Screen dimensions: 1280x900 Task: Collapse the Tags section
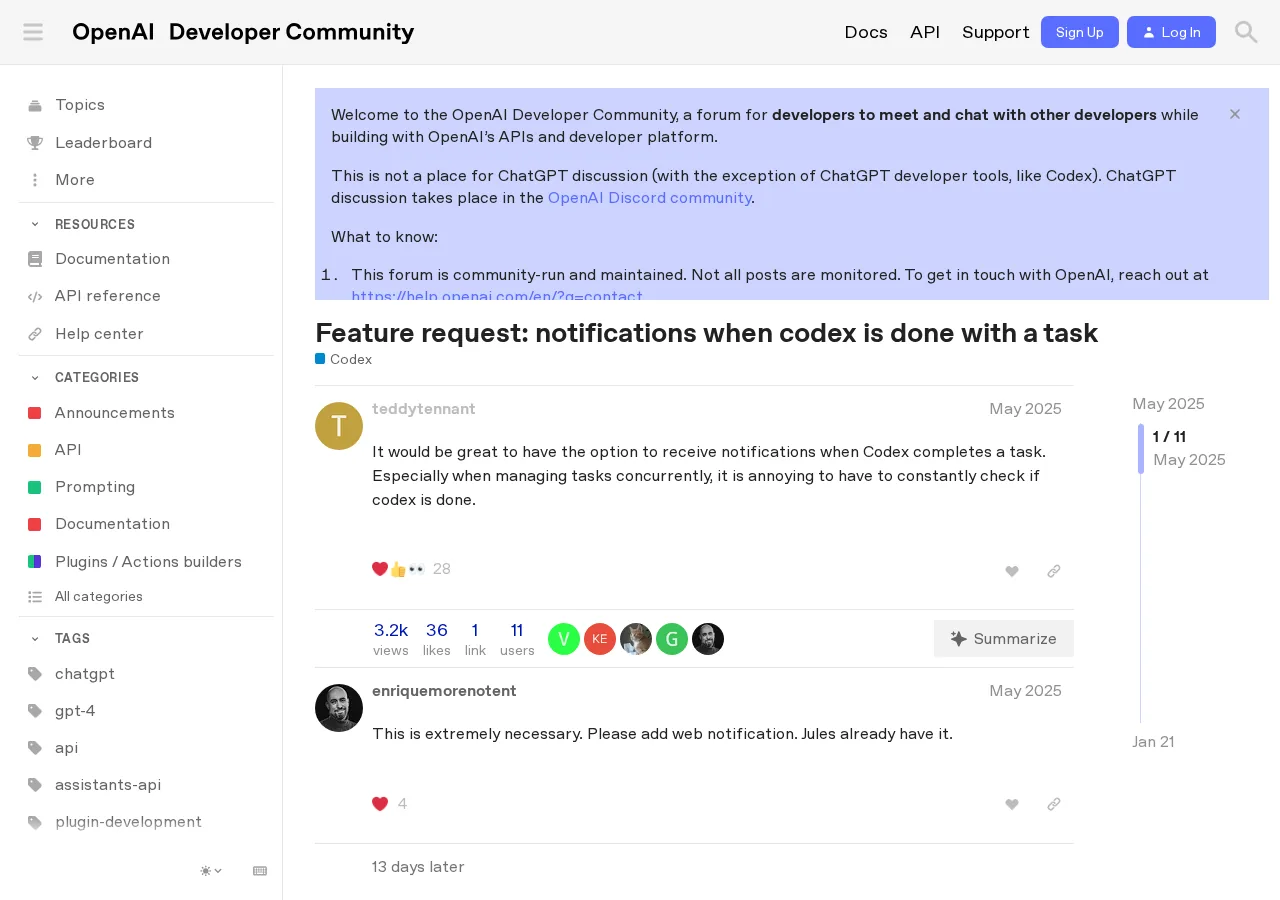coord(35,638)
